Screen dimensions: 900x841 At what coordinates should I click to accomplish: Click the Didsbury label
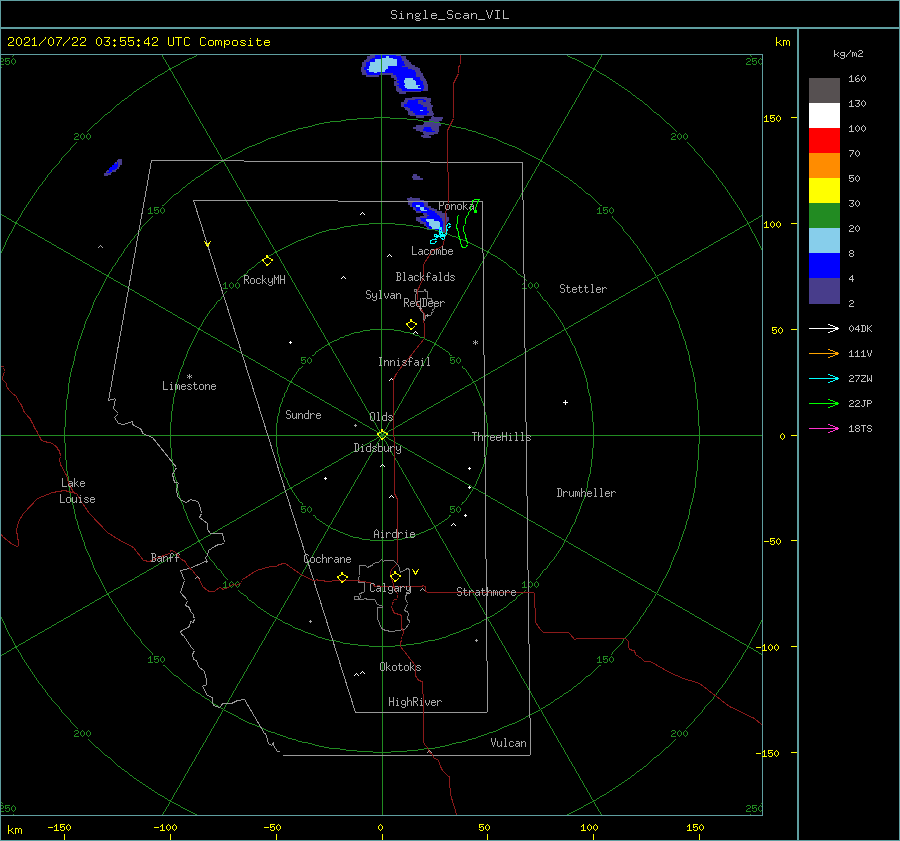(x=377, y=448)
